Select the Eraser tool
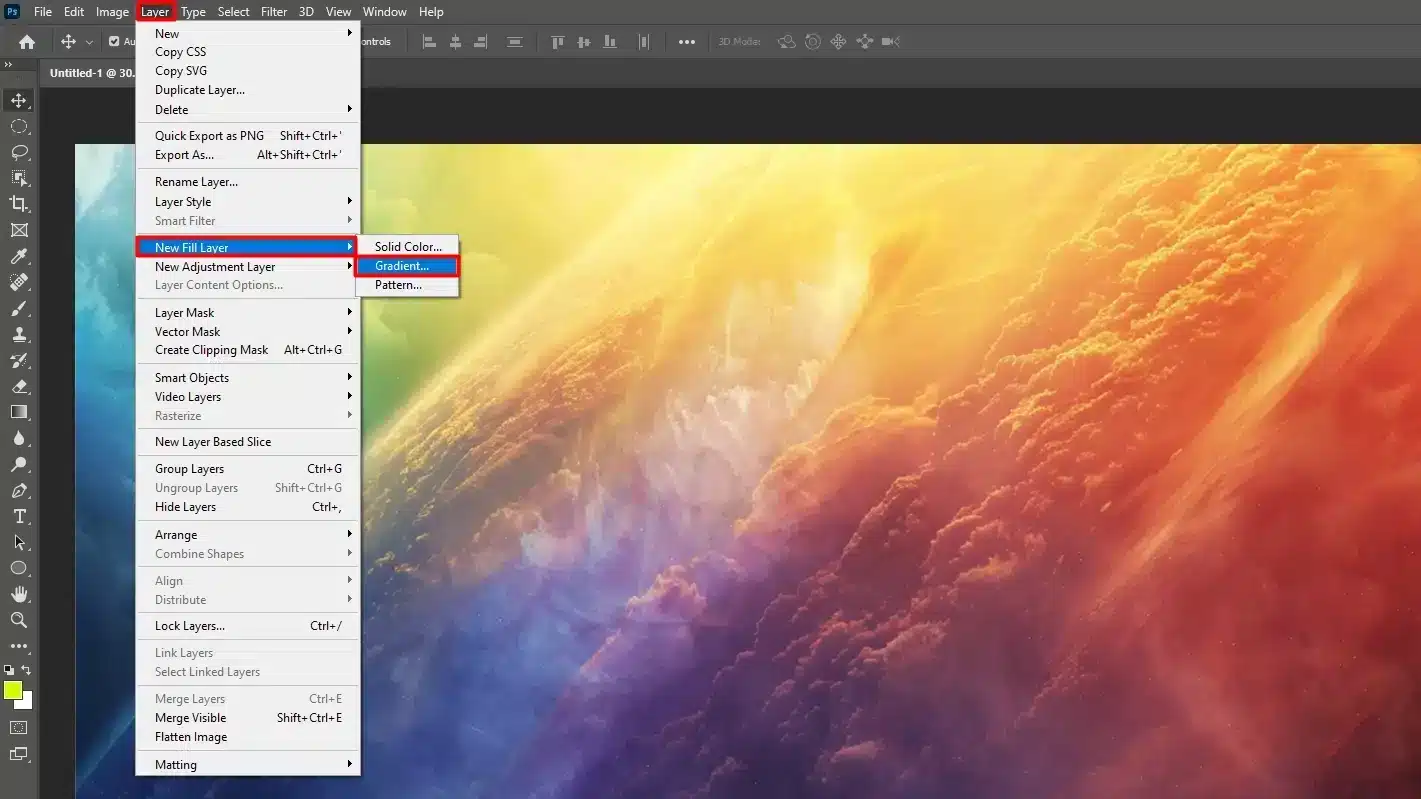 pos(19,386)
